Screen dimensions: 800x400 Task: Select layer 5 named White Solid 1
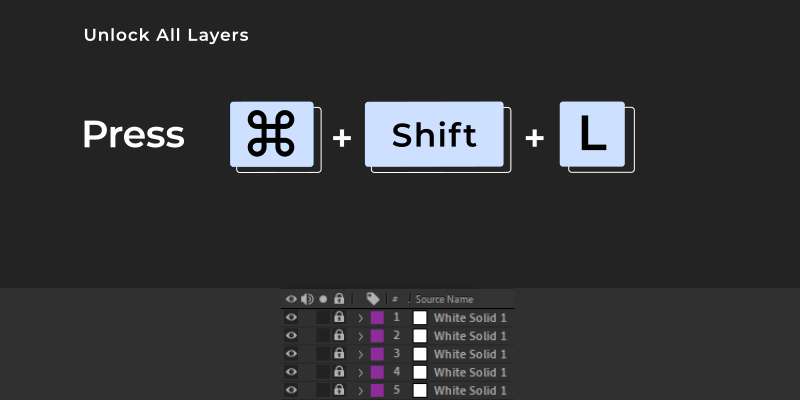(x=470, y=391)
